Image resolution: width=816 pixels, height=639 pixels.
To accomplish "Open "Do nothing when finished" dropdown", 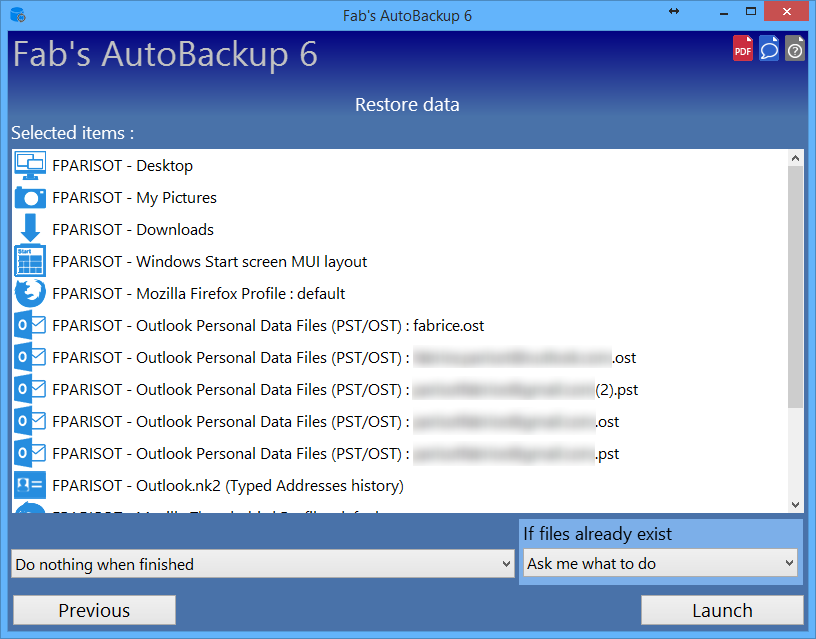I will click(262, 564).
